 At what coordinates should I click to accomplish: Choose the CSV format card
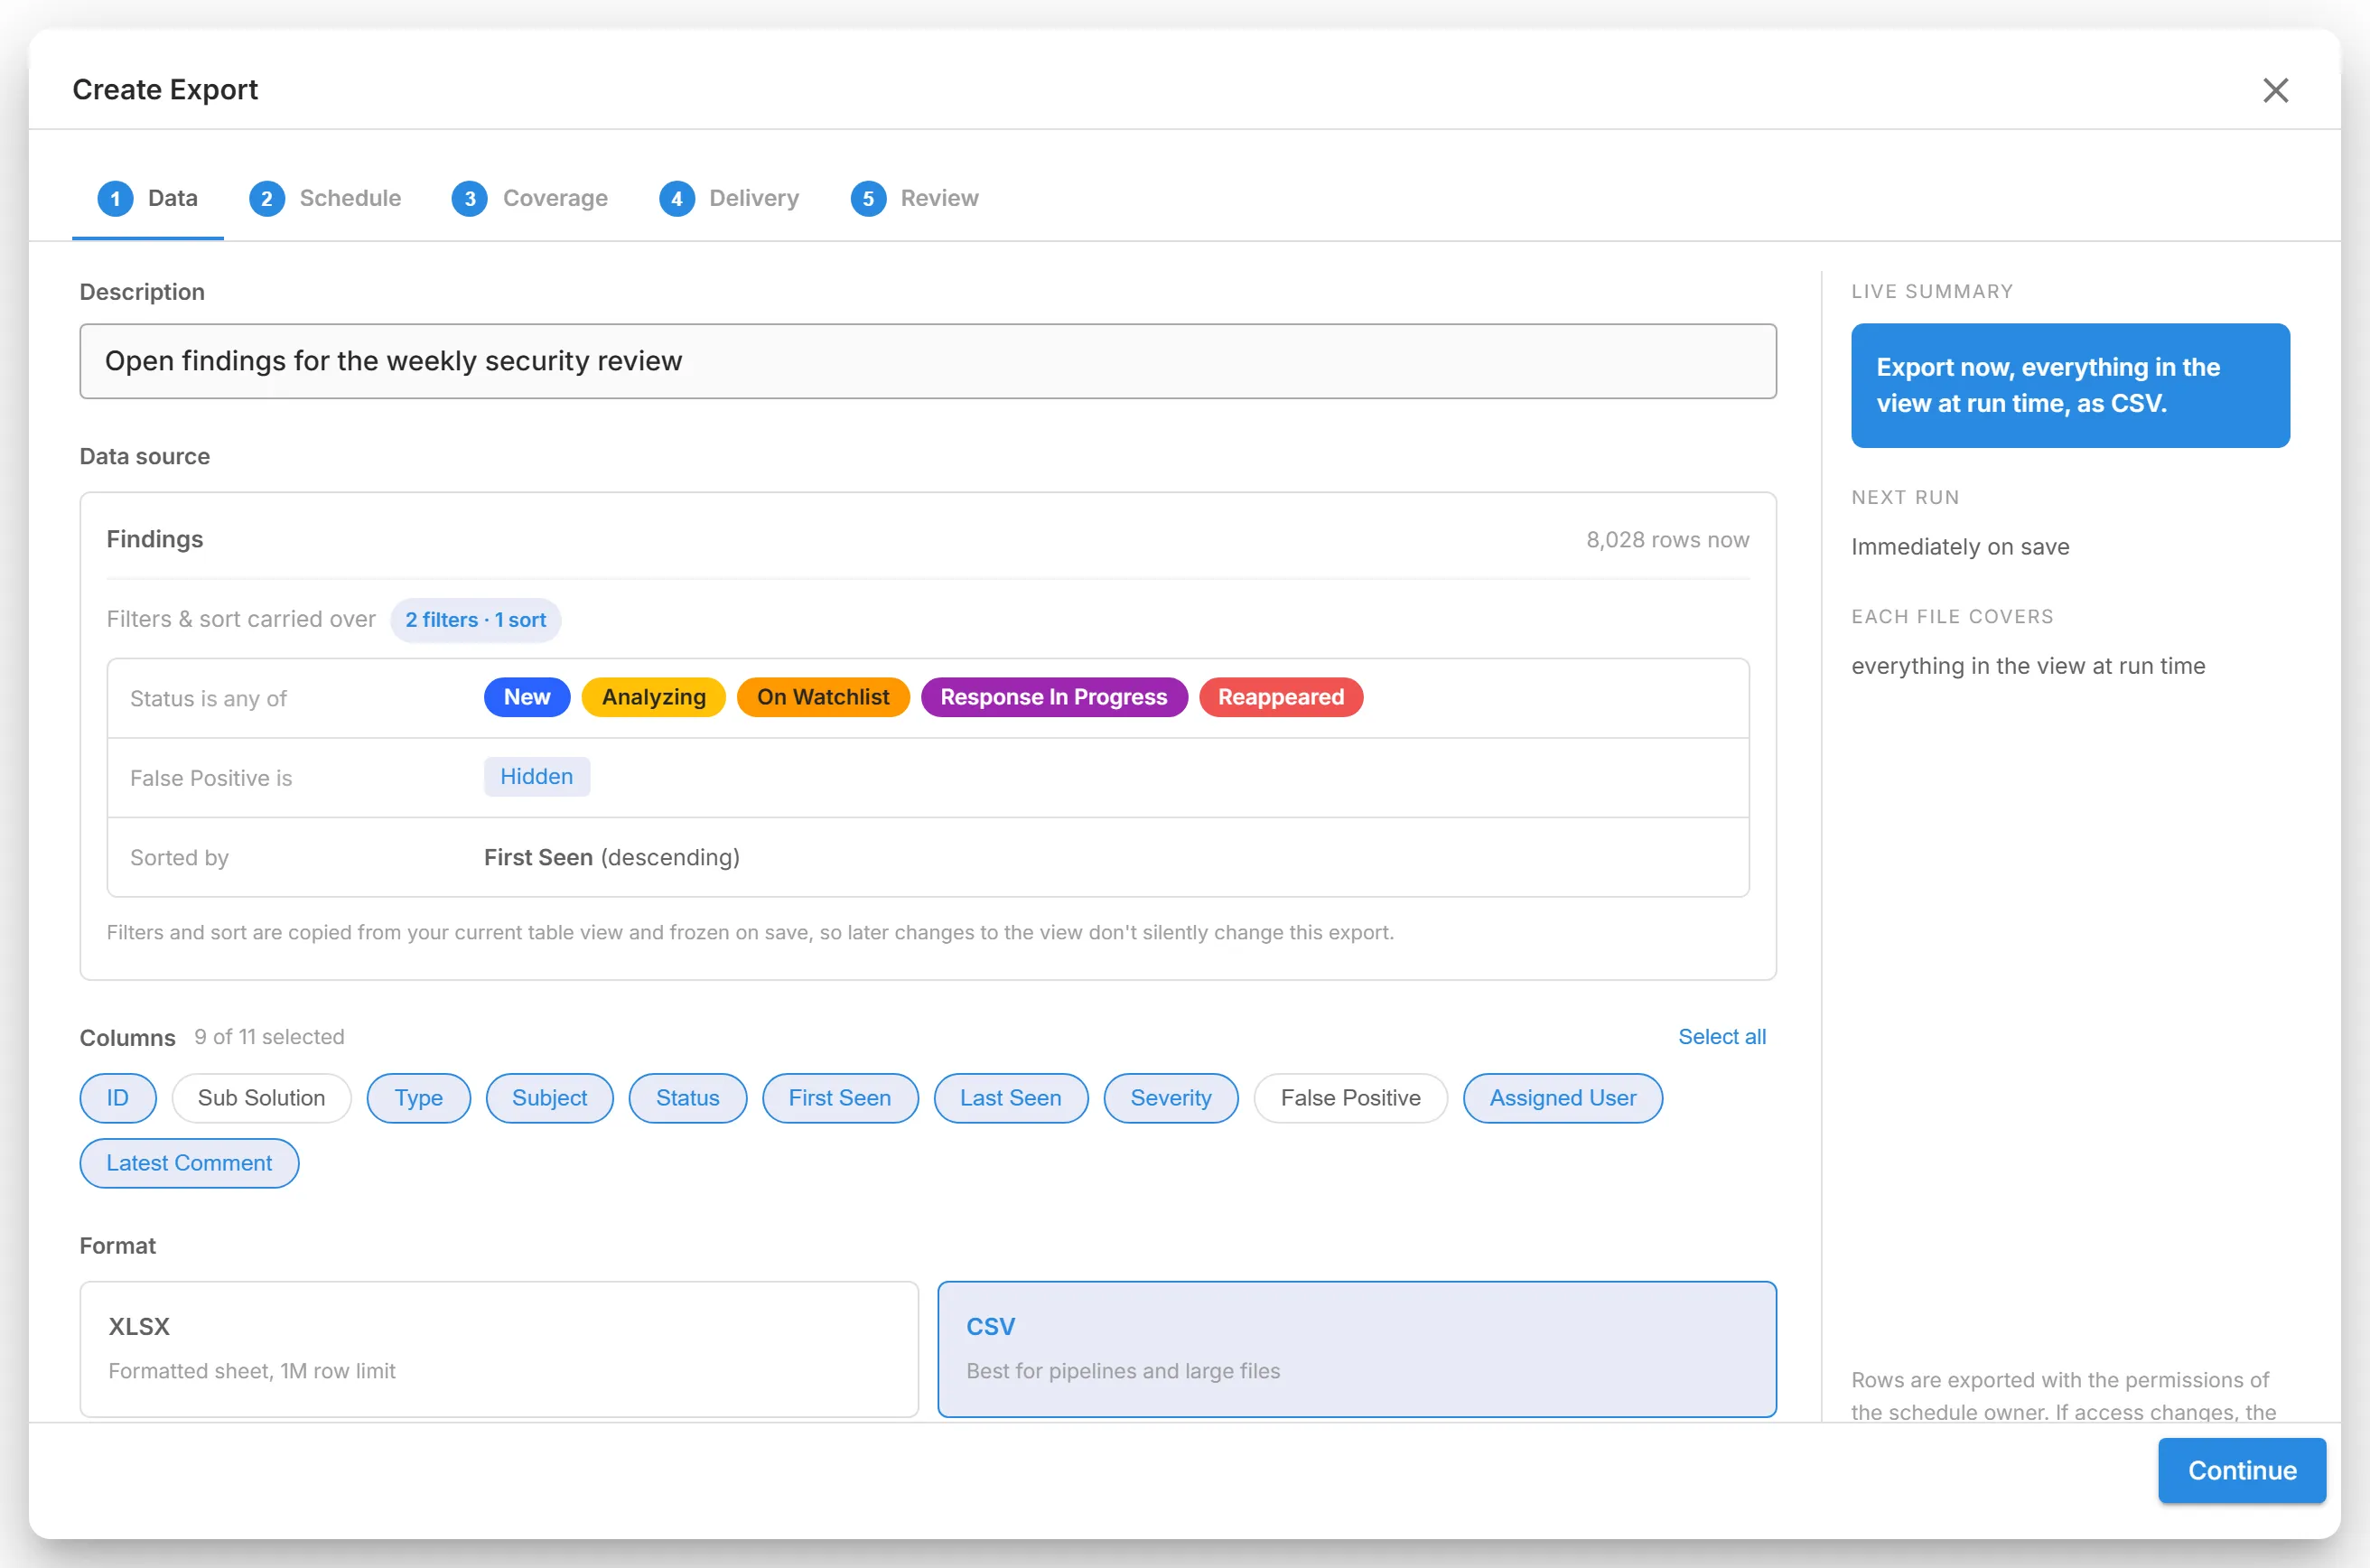pyautogui.click(x=1357, y=1349)
